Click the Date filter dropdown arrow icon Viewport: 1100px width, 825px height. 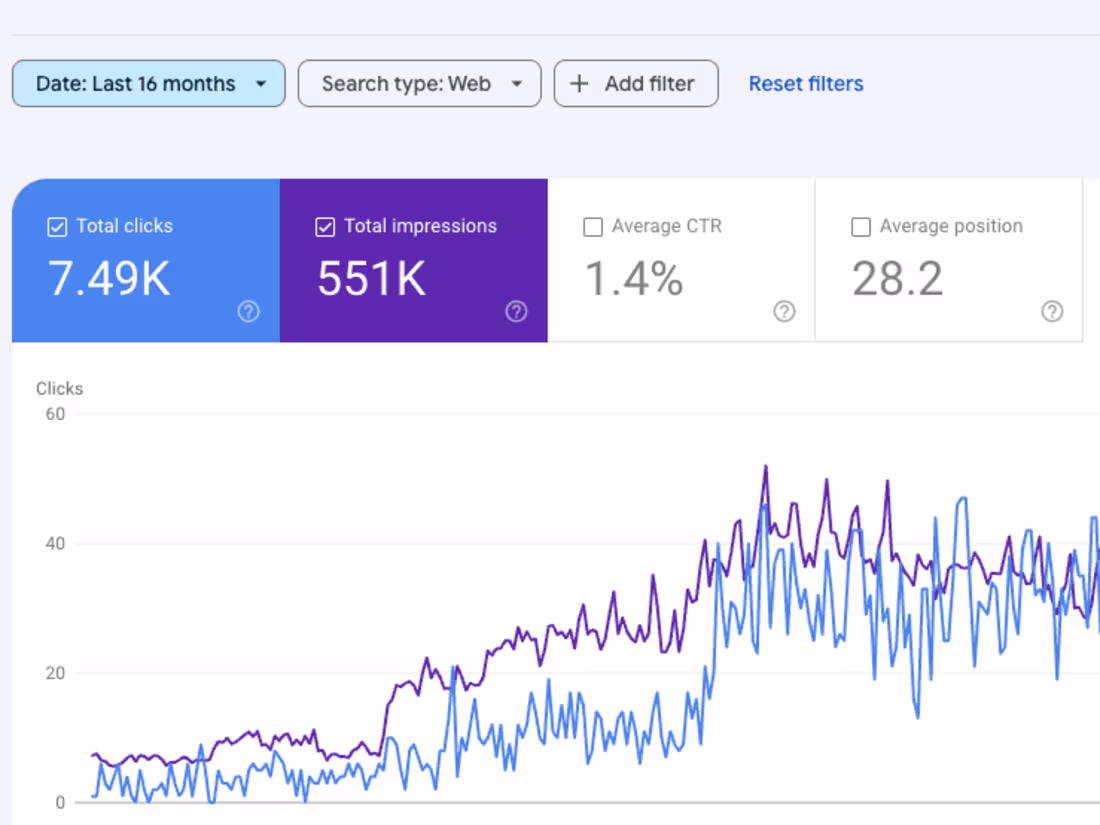[262, 84]
